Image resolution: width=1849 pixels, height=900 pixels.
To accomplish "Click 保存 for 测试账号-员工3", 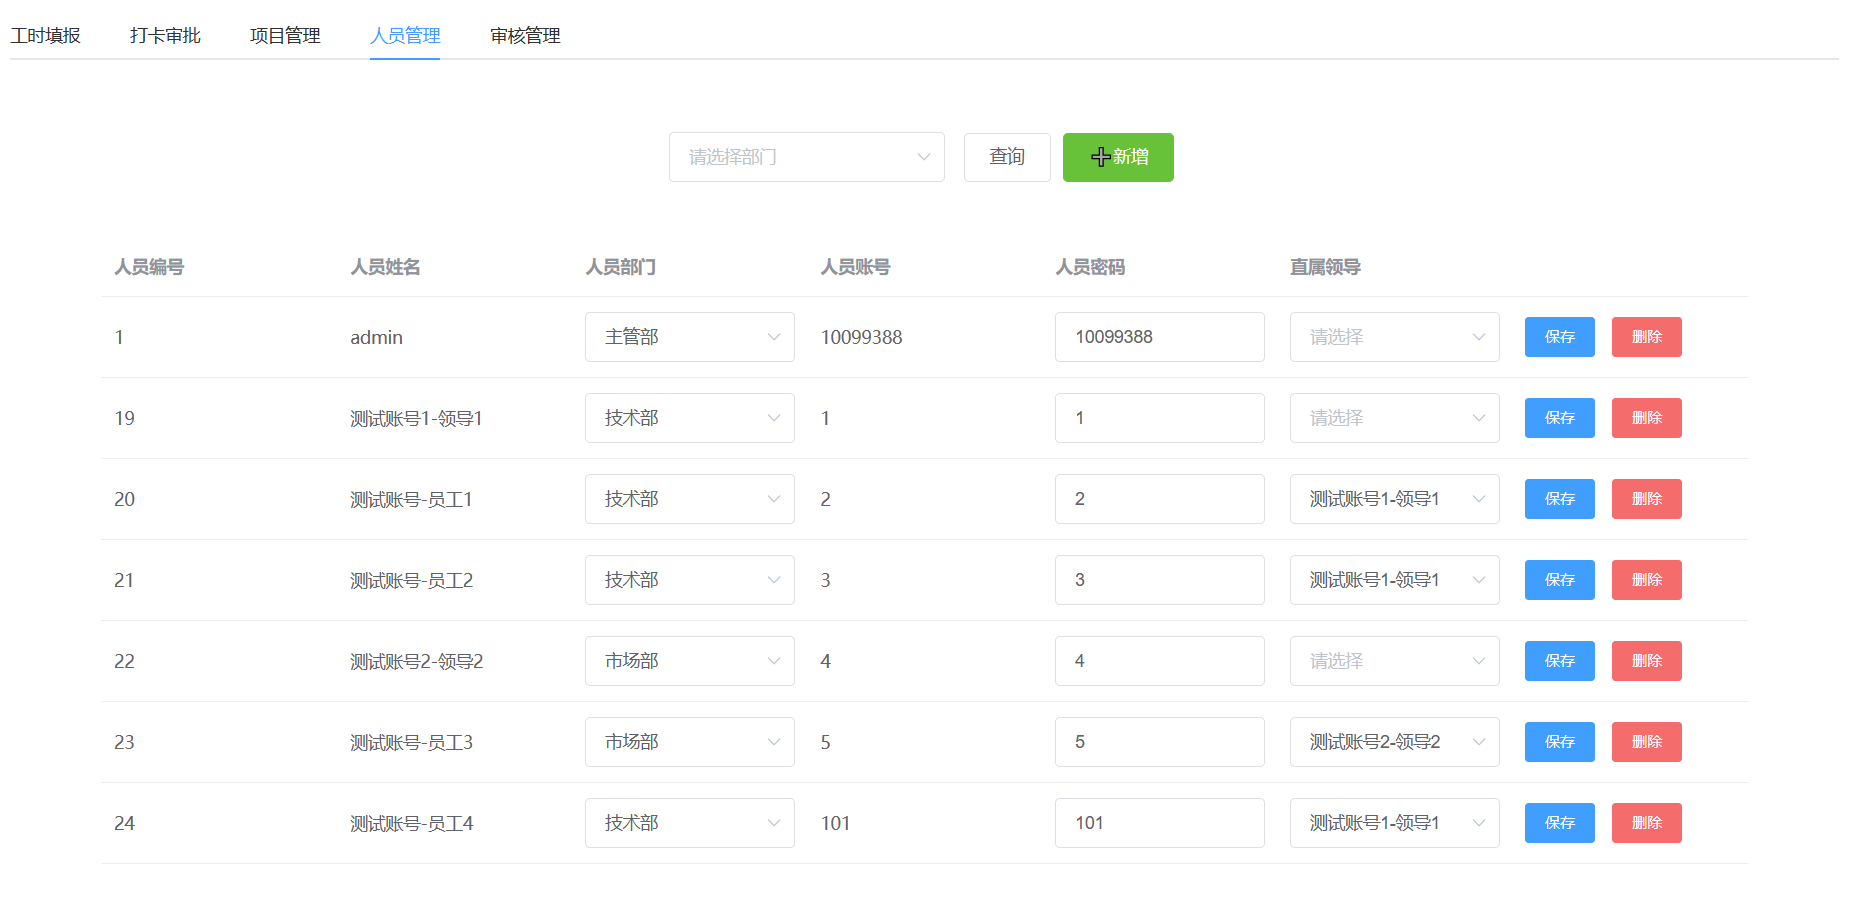I will 1560,742.
